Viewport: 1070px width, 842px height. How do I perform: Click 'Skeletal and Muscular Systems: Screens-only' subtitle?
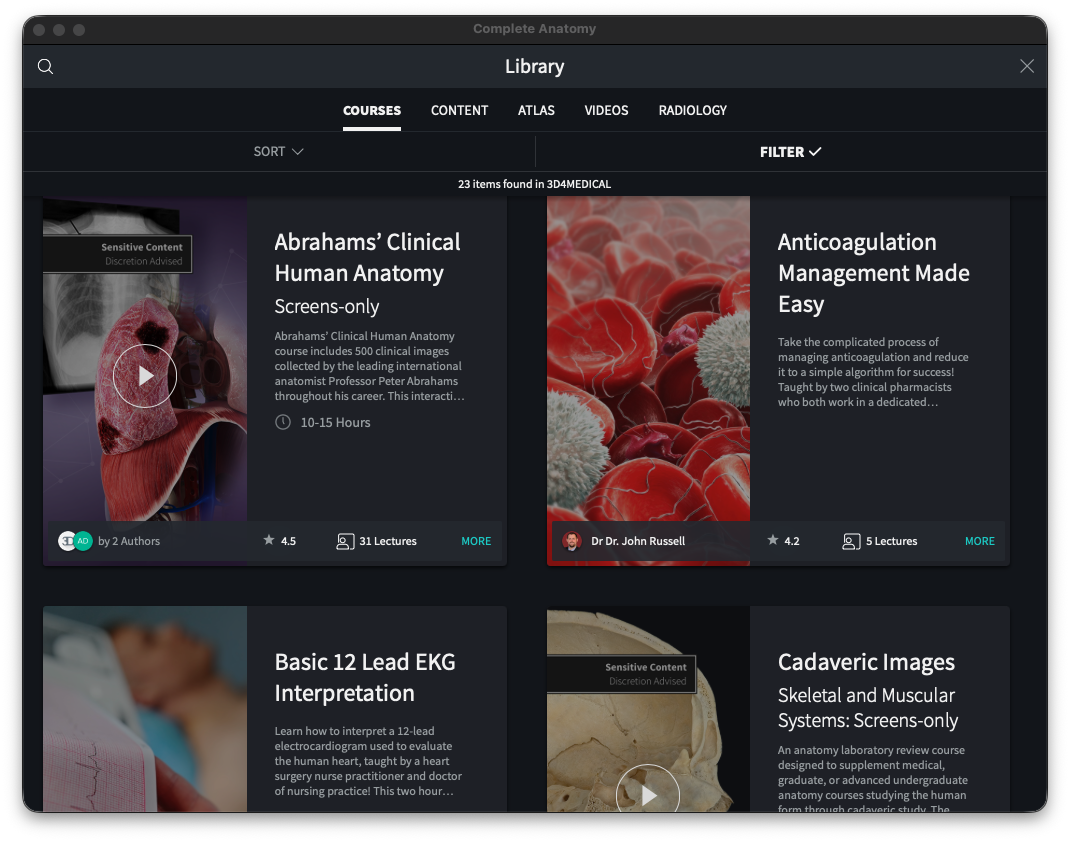click(x=867, y=708)
